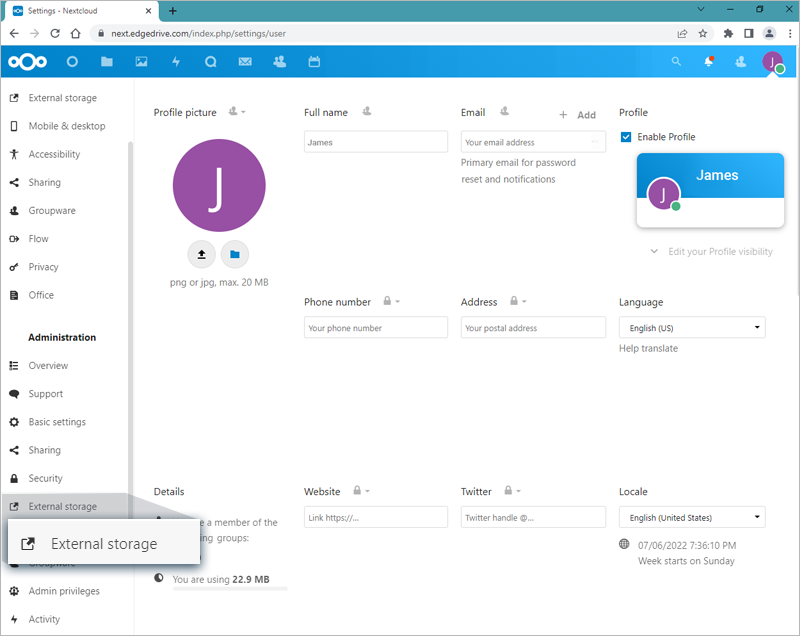Click the storage usage progress bar
Screen dimensions: 800x636
230,589
